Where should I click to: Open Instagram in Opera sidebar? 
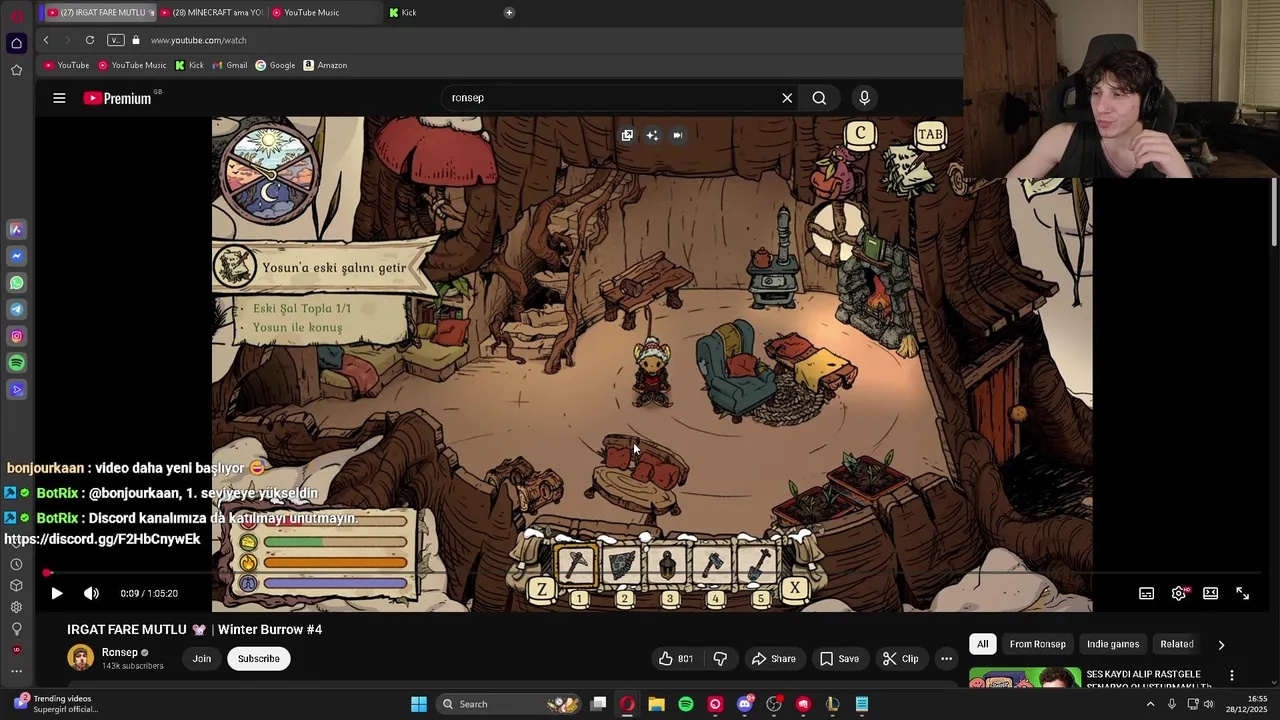tap(16, 336)
